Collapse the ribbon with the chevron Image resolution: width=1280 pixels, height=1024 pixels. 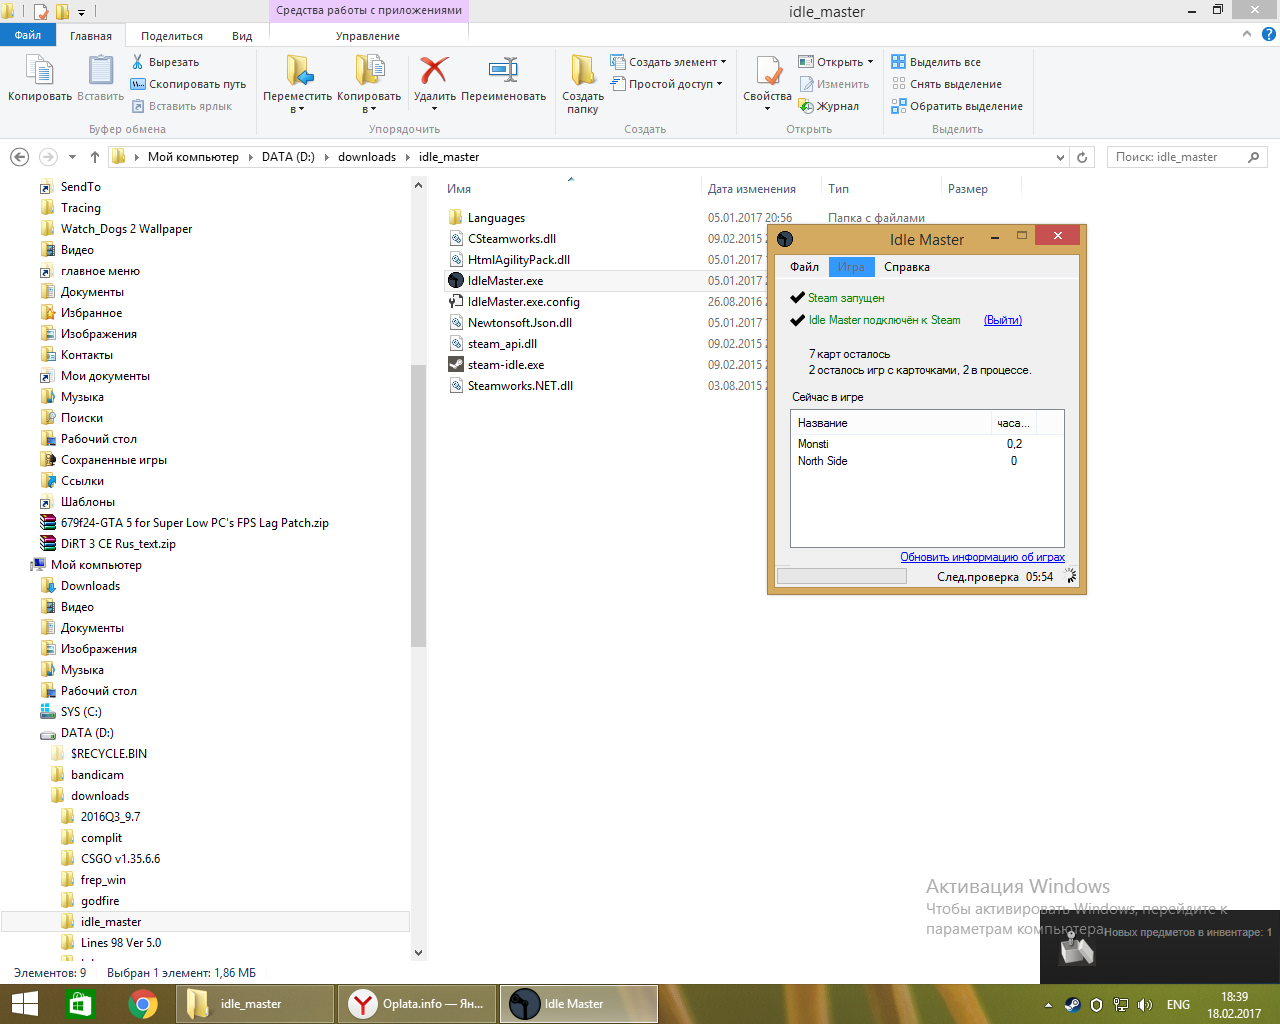[x=1246, y=34]
